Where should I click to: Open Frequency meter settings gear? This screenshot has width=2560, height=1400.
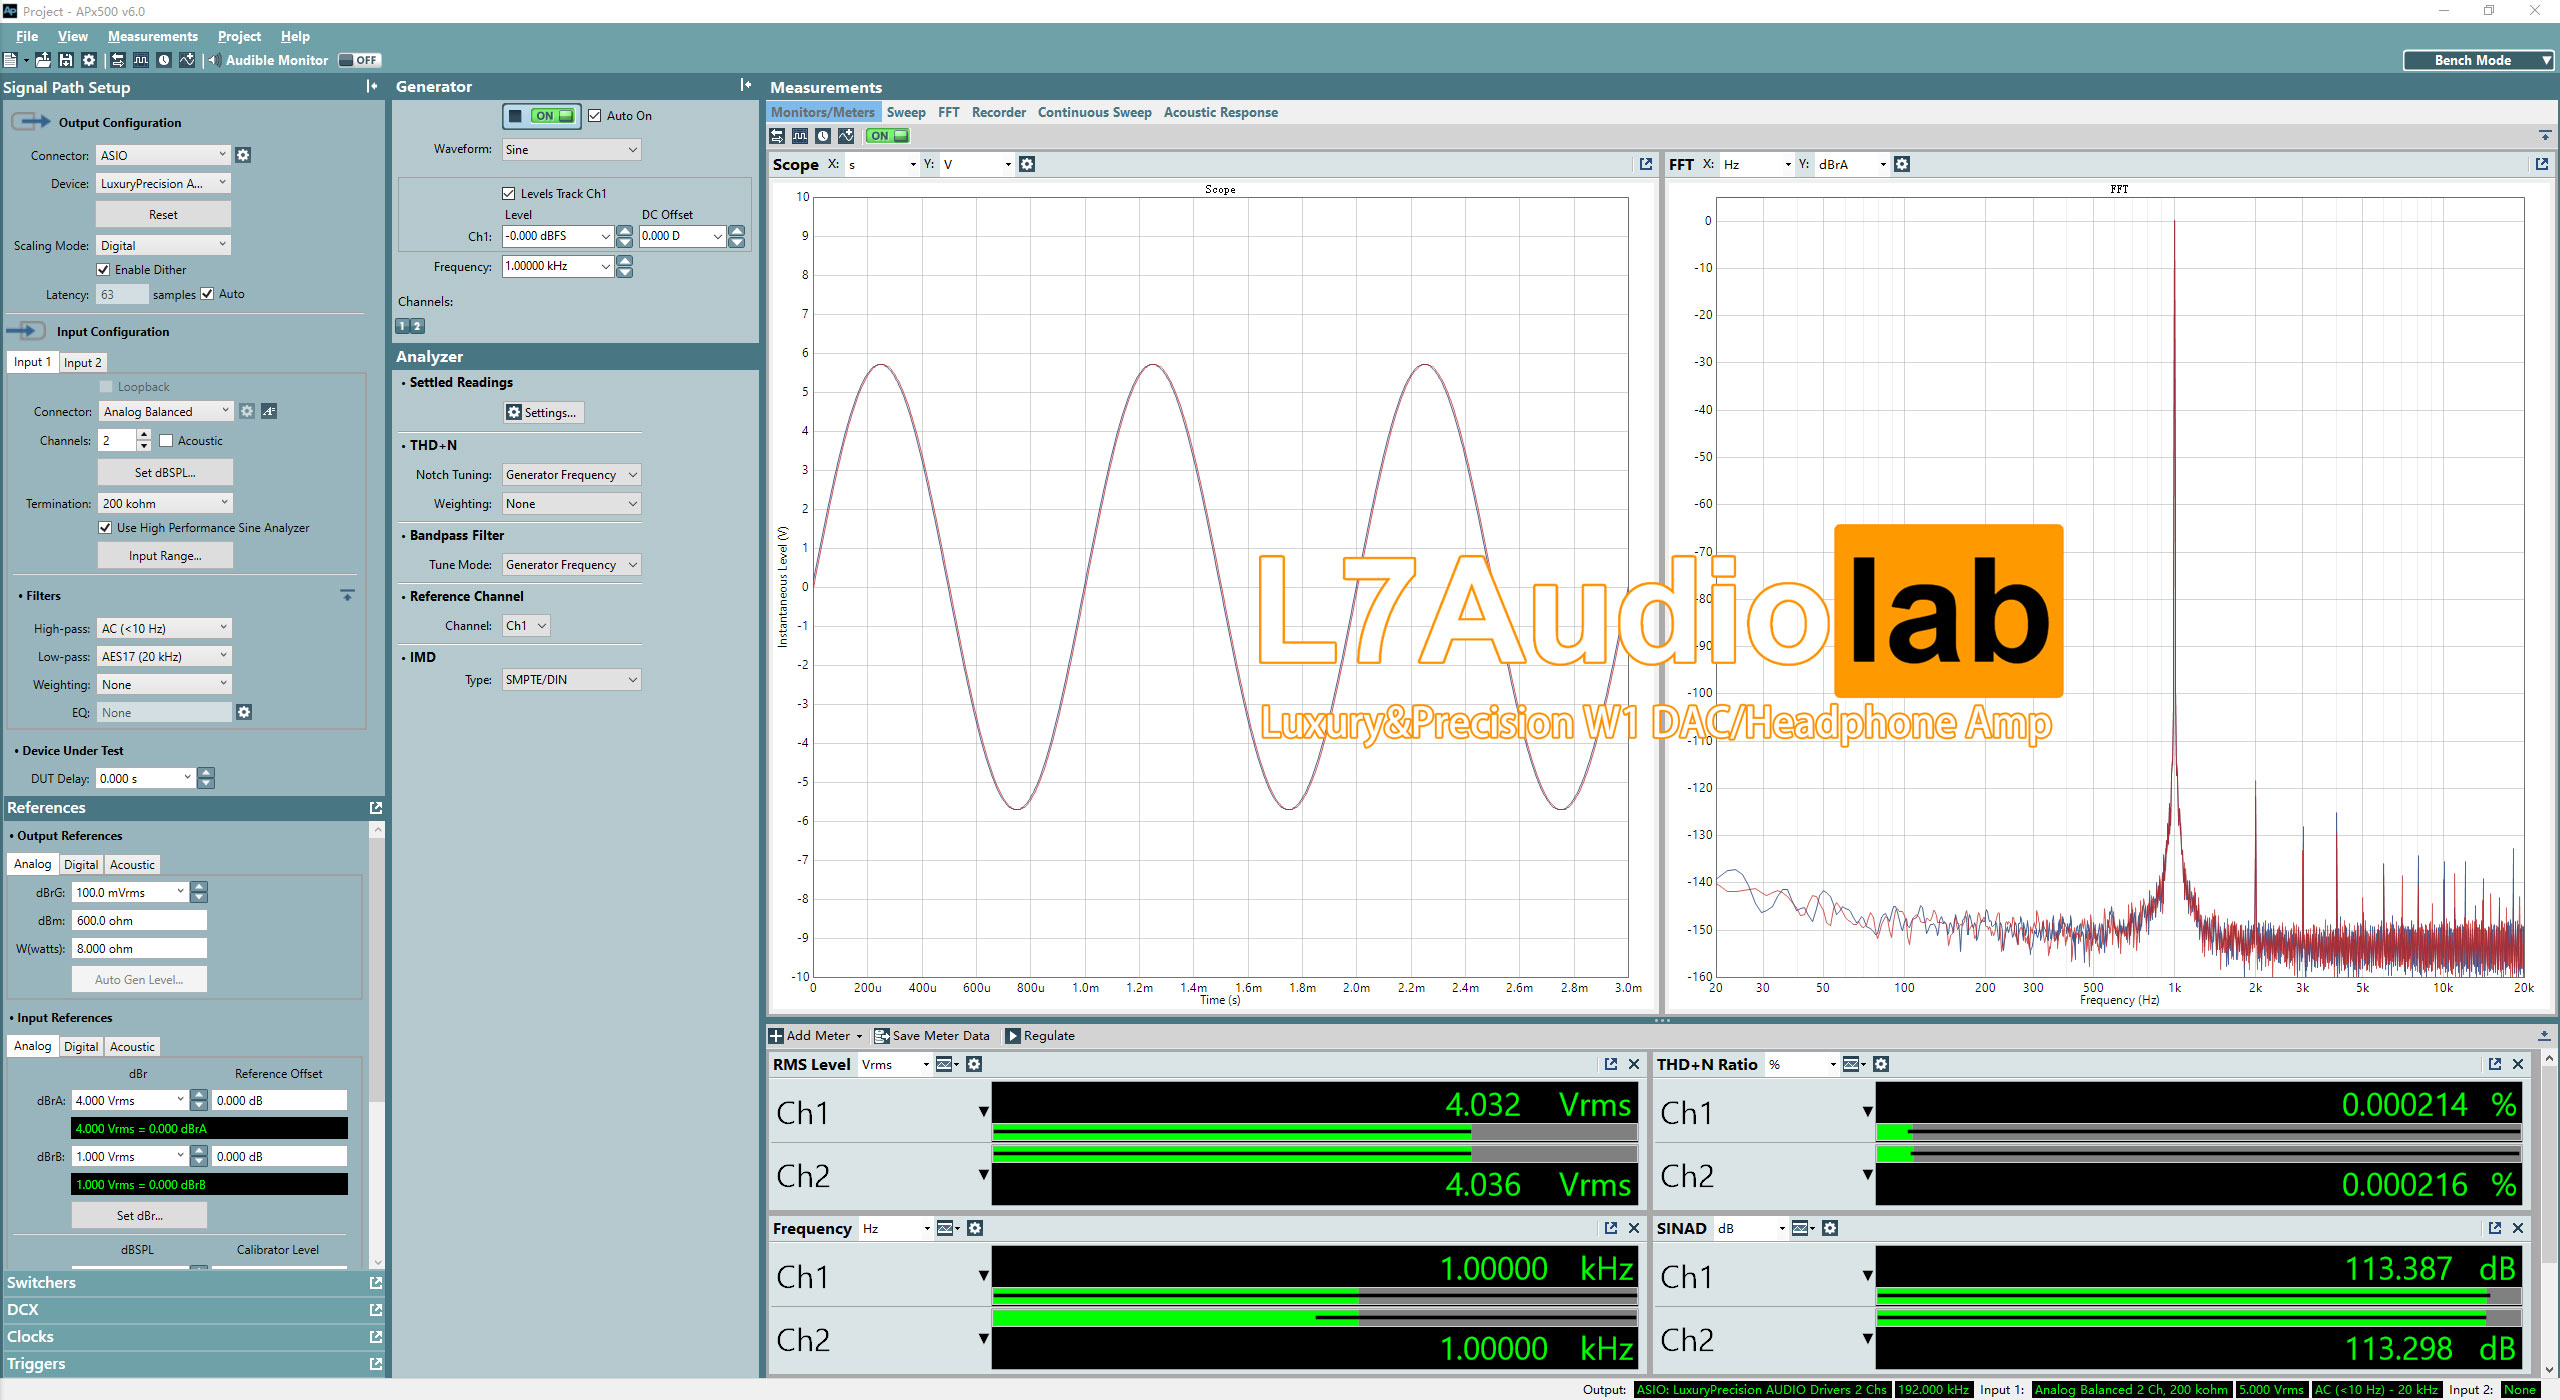click(x=976, y=1228)
